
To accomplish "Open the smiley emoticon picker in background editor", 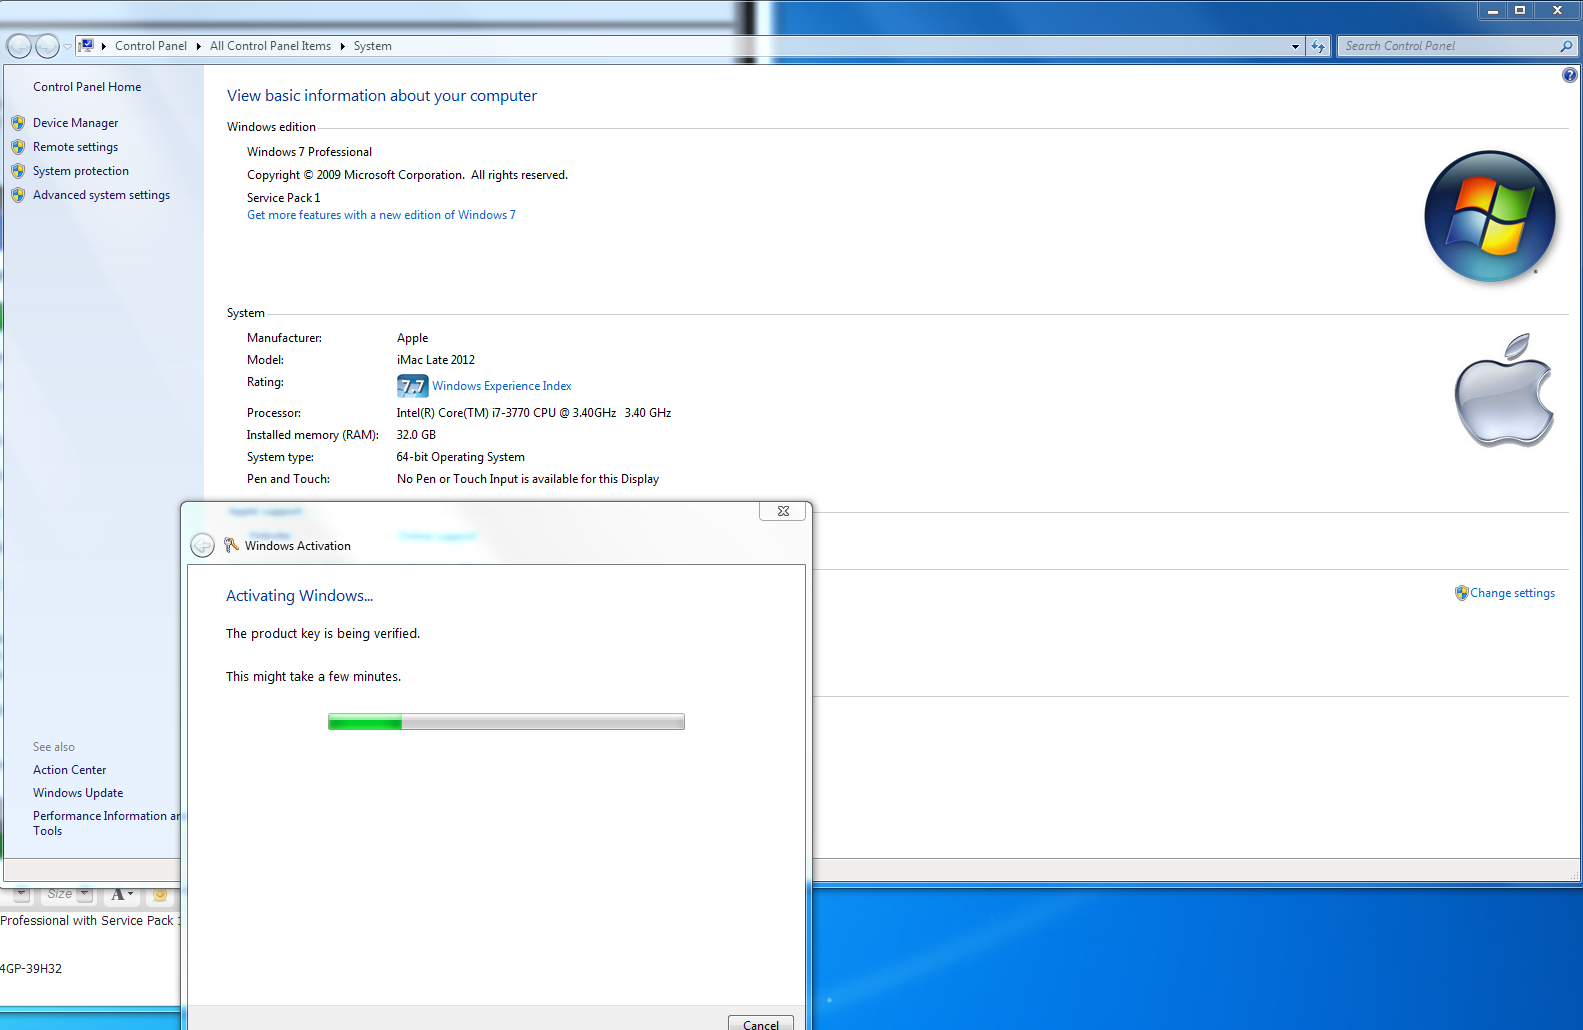I will 160,895.
